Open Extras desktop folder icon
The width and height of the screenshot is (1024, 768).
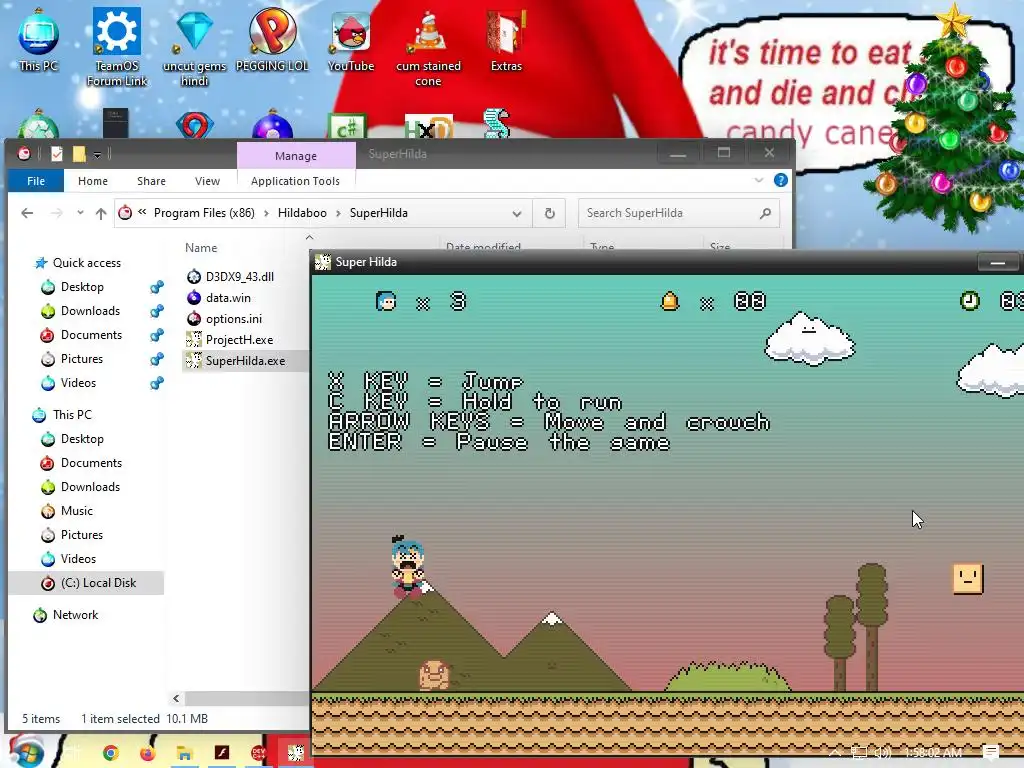pyautogui.click(x=506, y=39)
